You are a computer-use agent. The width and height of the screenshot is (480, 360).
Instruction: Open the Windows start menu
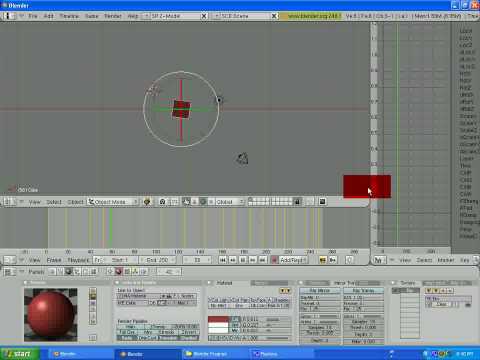pyautogui.click(x=19, y=354)
